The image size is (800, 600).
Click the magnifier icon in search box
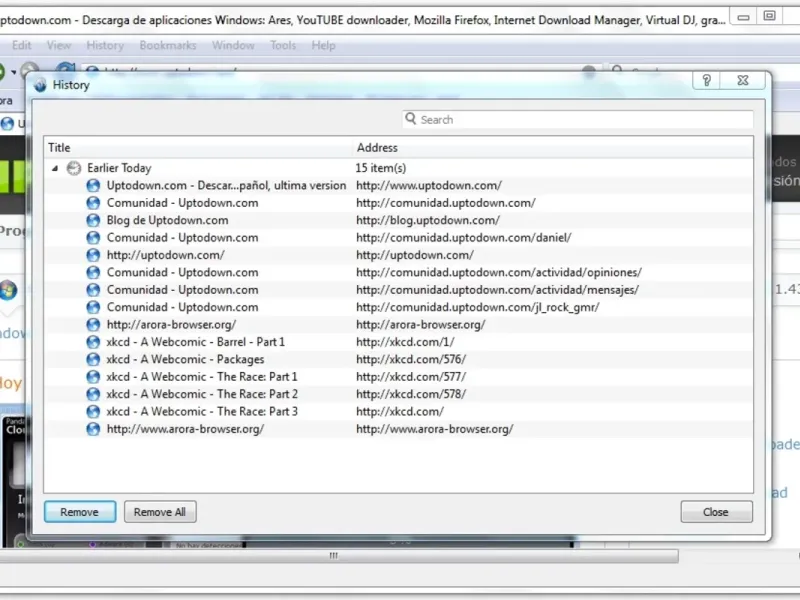point(411,119)
